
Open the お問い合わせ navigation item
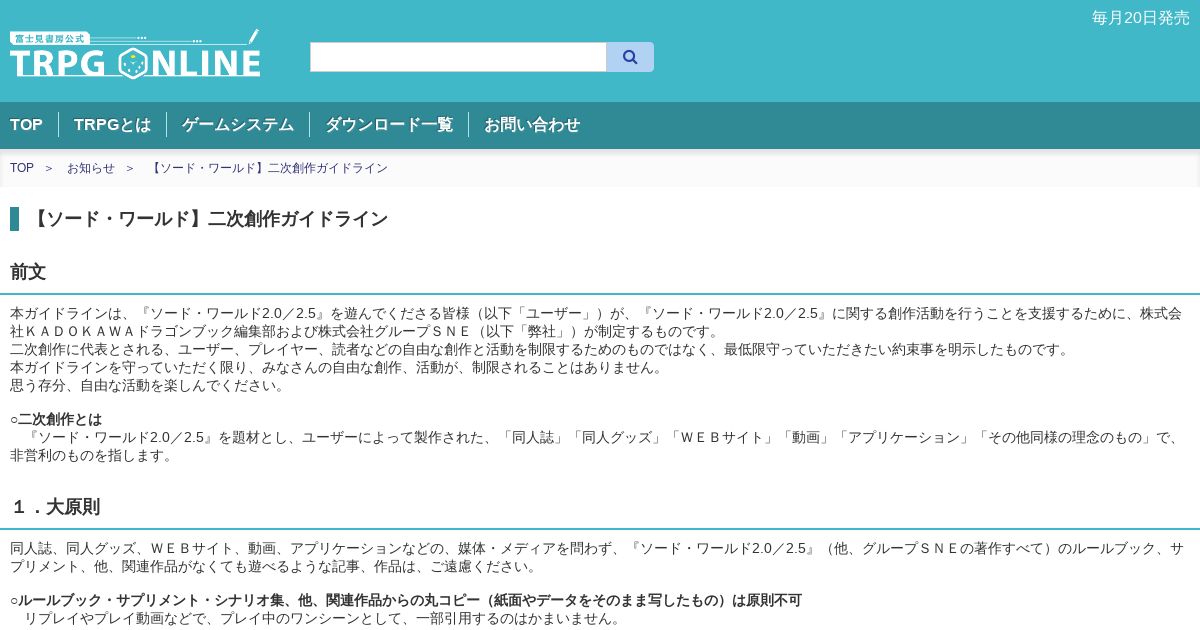532,125
